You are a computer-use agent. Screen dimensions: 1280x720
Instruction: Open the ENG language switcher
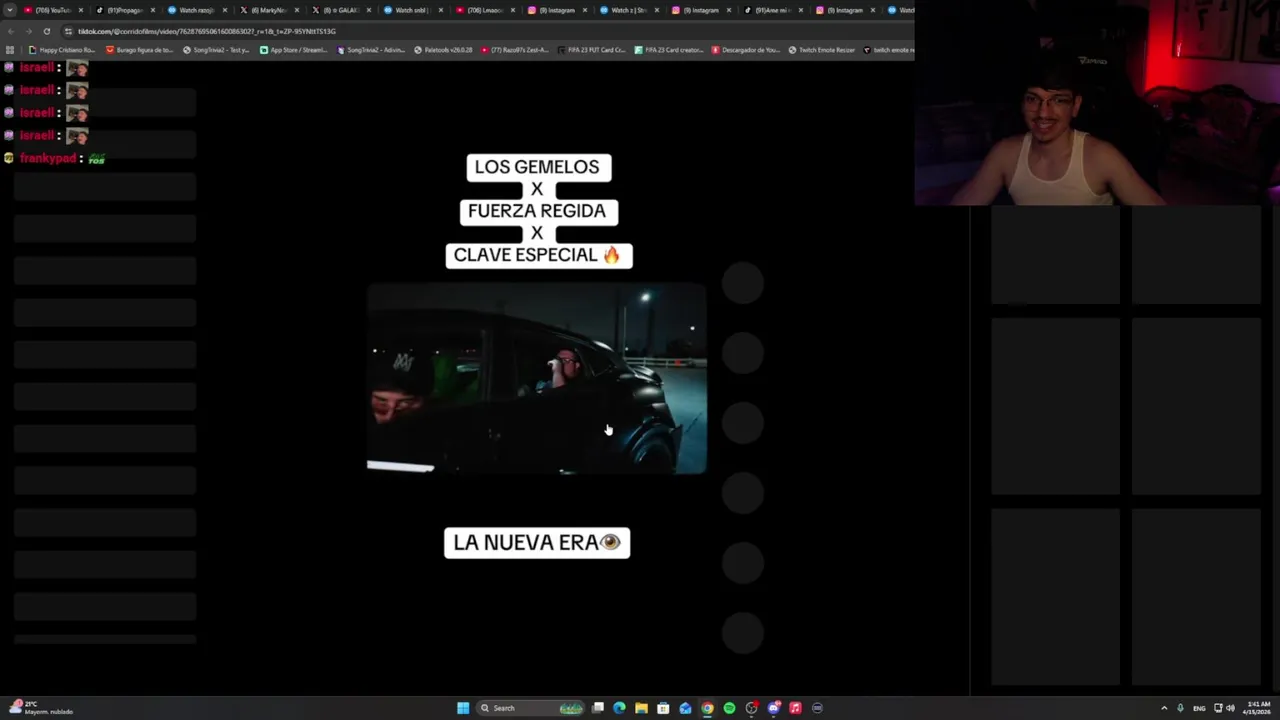click(x=1199, y=708)
